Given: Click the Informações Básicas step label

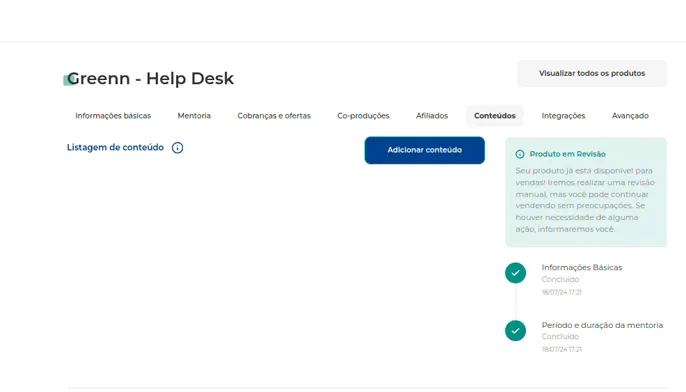Looking at the screenshot, I should (581, 267).
